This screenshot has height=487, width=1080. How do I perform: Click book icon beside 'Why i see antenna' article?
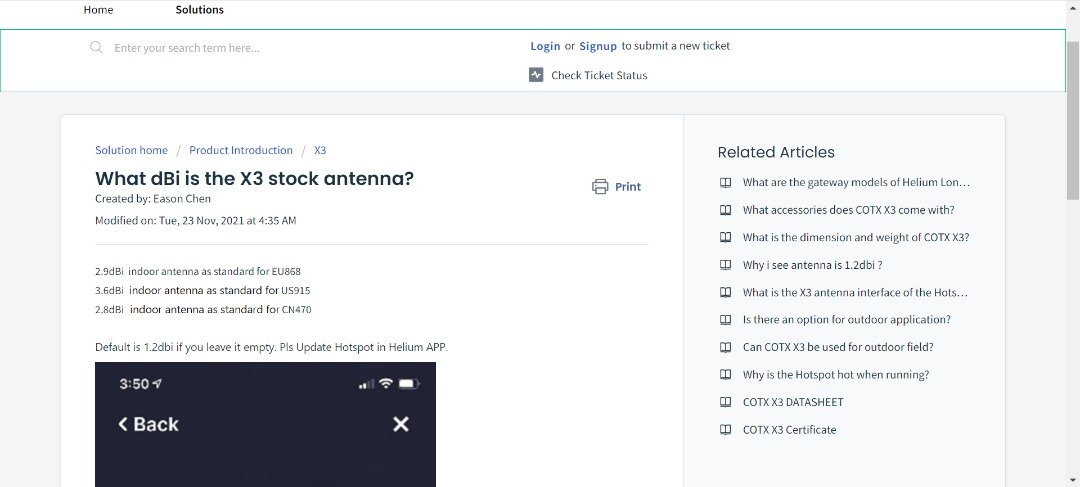[x=726, y=265]
